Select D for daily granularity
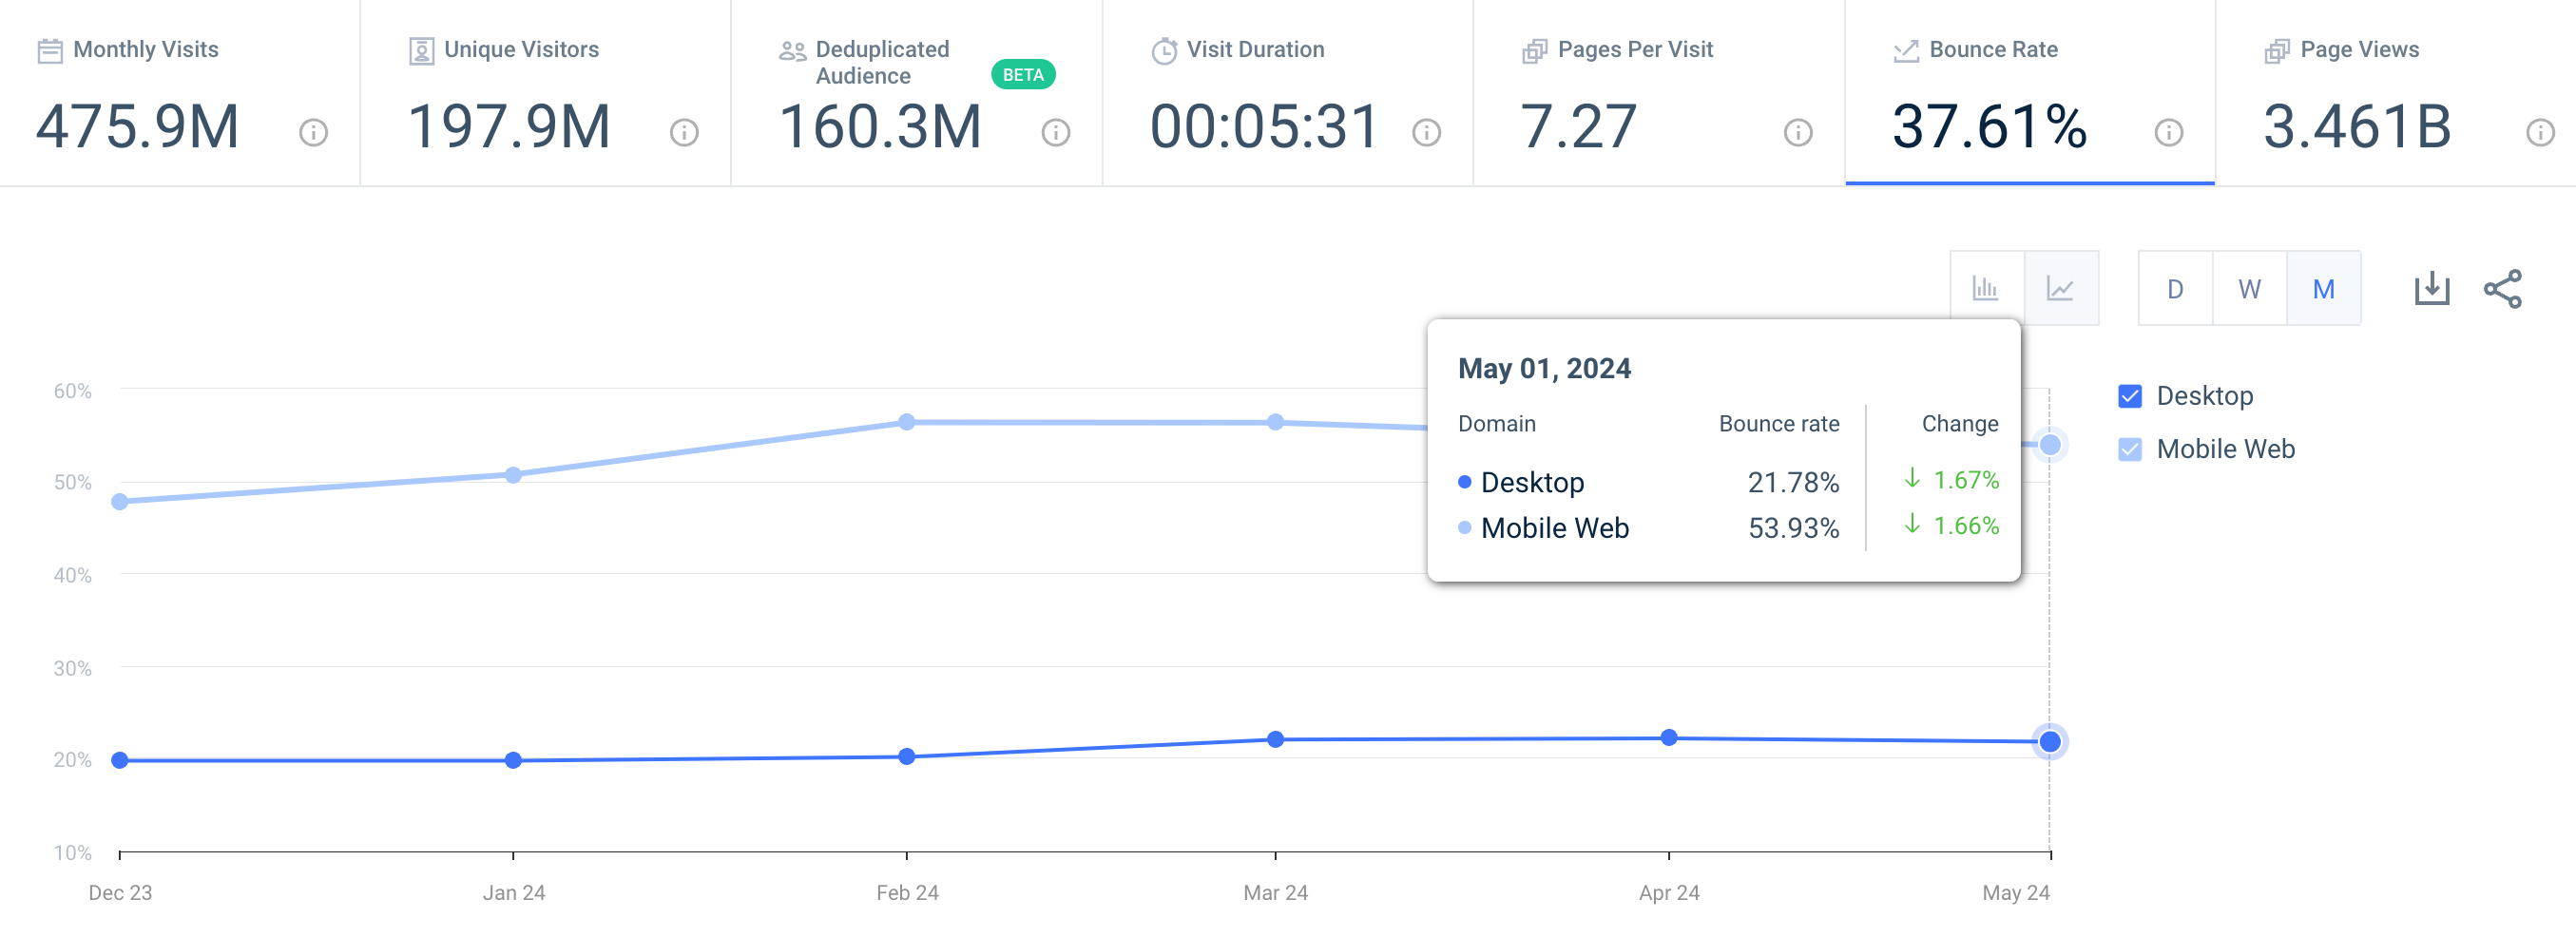Viewport: 2576px width, 937px height. (2175, 288)
